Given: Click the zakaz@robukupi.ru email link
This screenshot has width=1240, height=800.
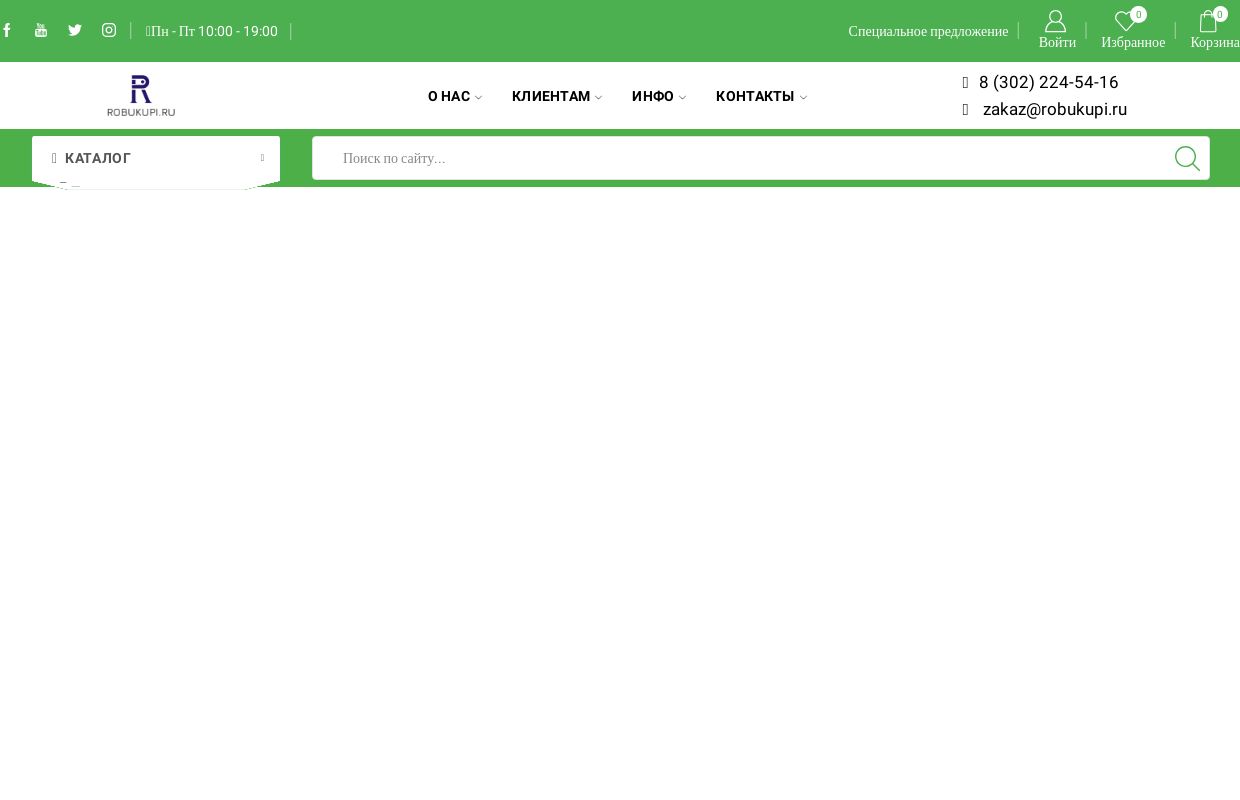Looking at the screenshot, I should 1054,110.
